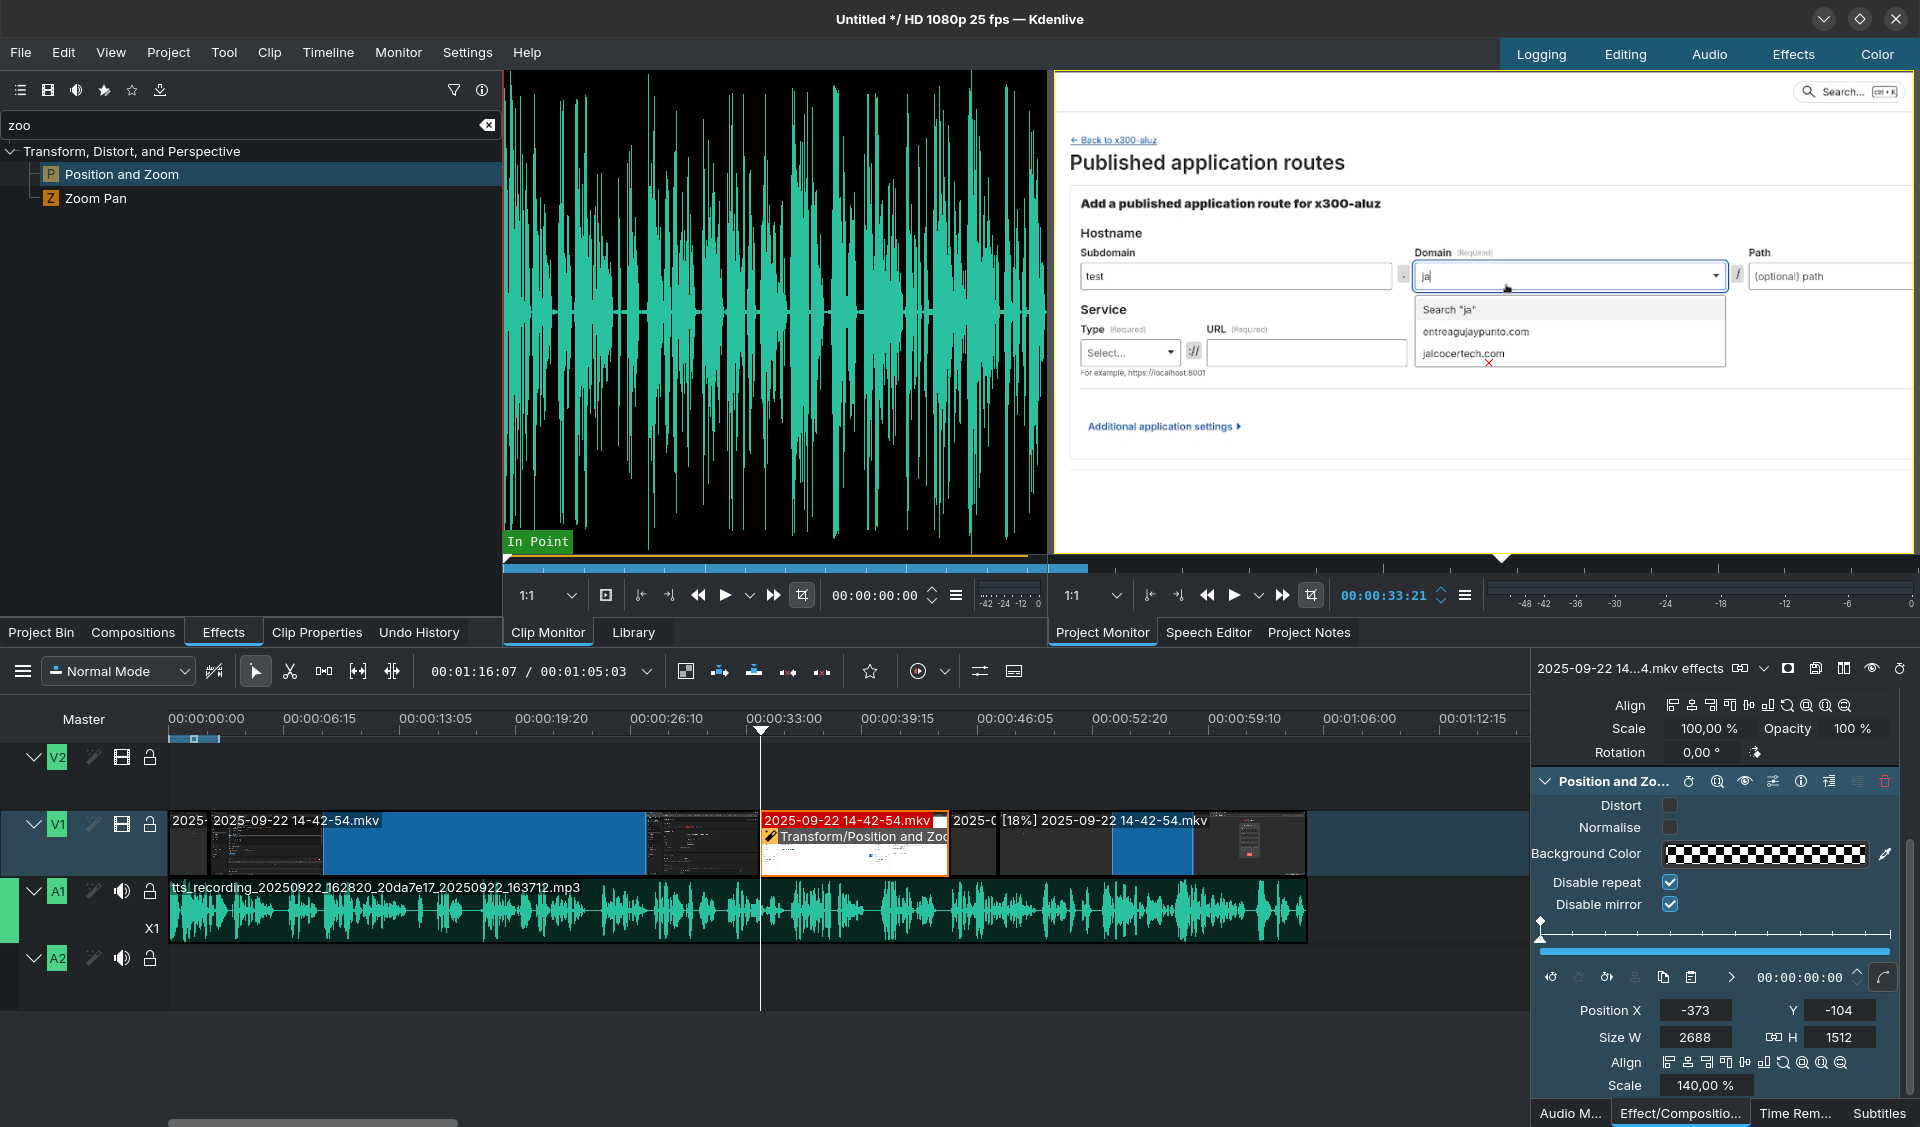Clear the effects search field
1920x1127 pixels.
pyautogui.click(x=487, y=125)
